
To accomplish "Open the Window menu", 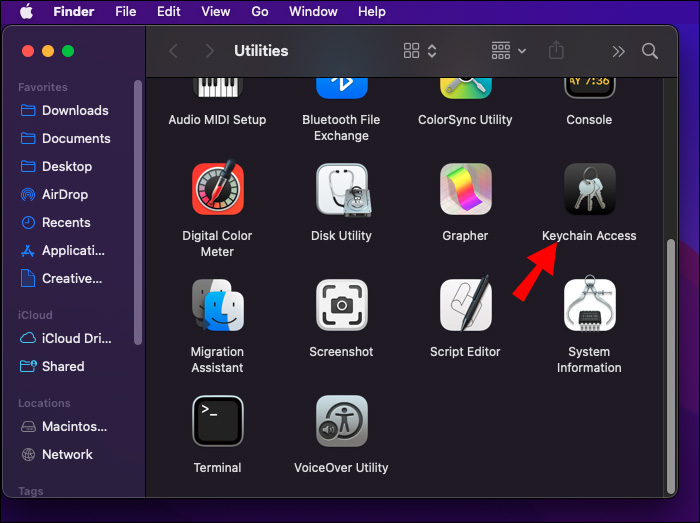I will (x=313, y=12).
